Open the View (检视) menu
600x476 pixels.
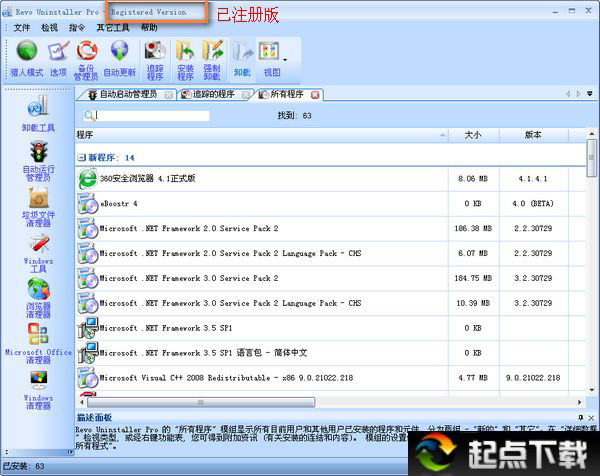(x=49, y=28)
